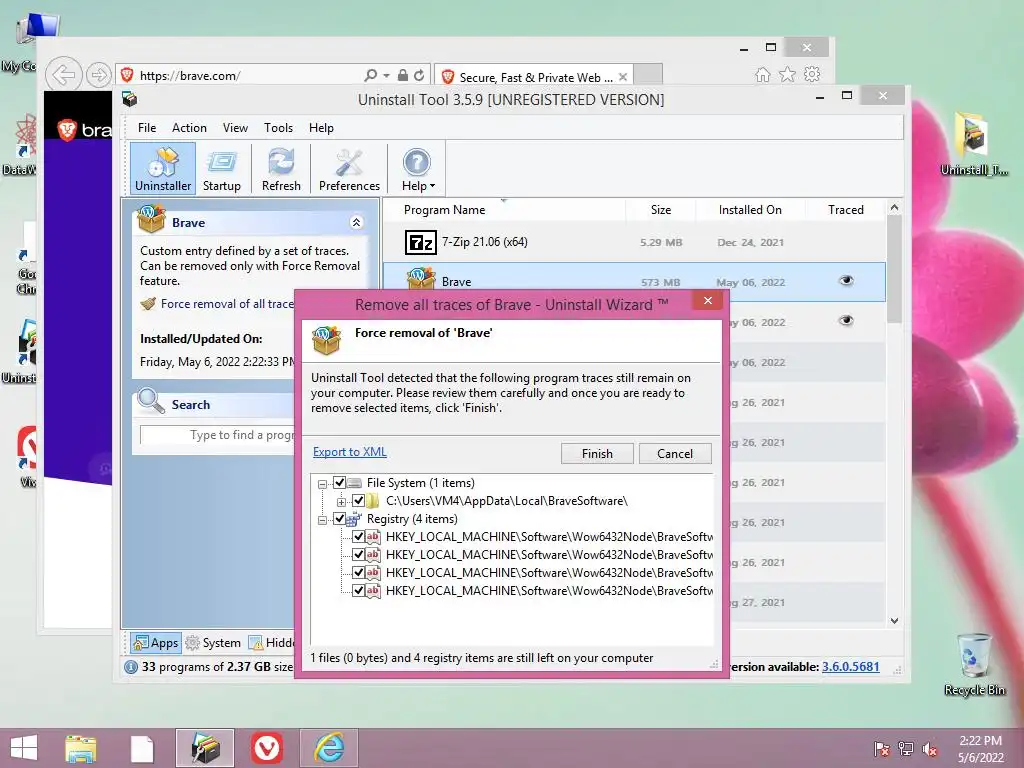Click the volume icon in system tray

click(x=930, y=748)
